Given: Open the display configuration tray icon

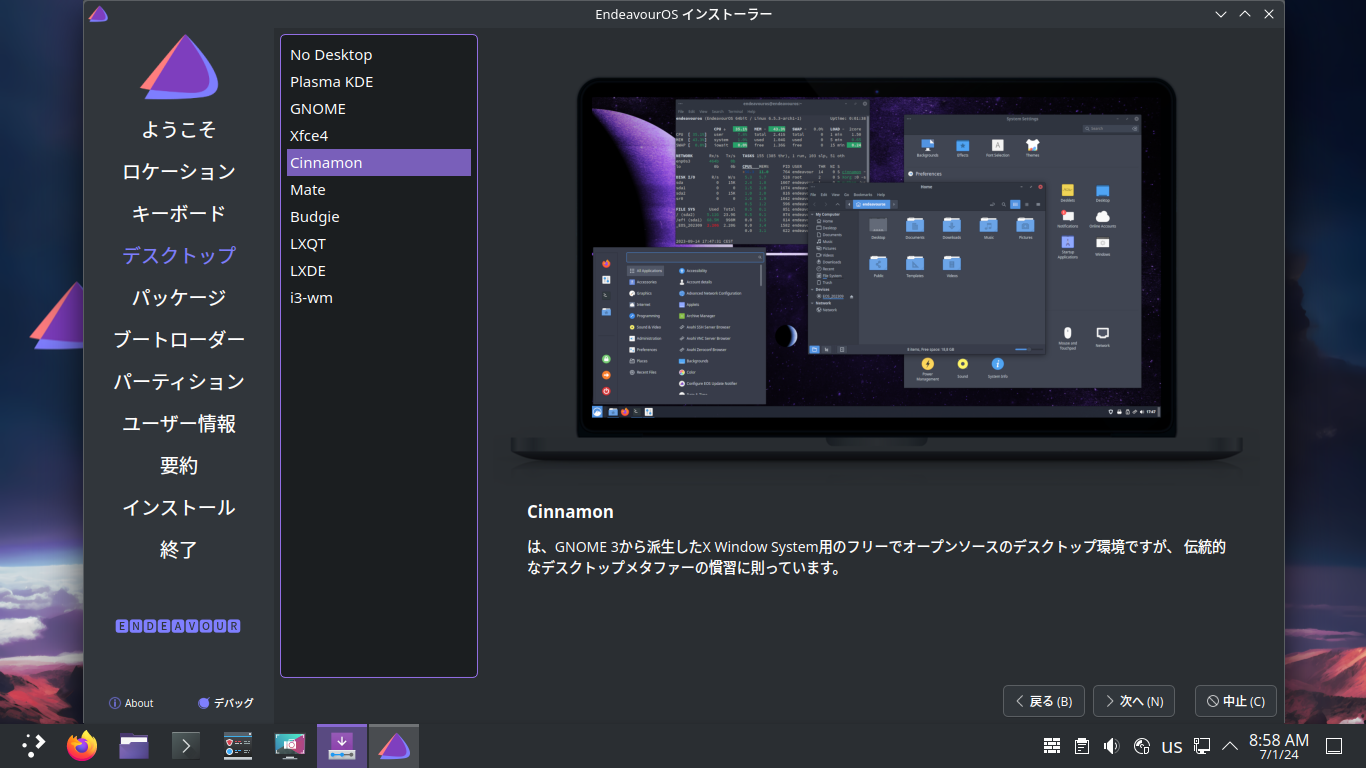Looking at the screenshot, I should pyautogui.click(x=1202, y=746).
